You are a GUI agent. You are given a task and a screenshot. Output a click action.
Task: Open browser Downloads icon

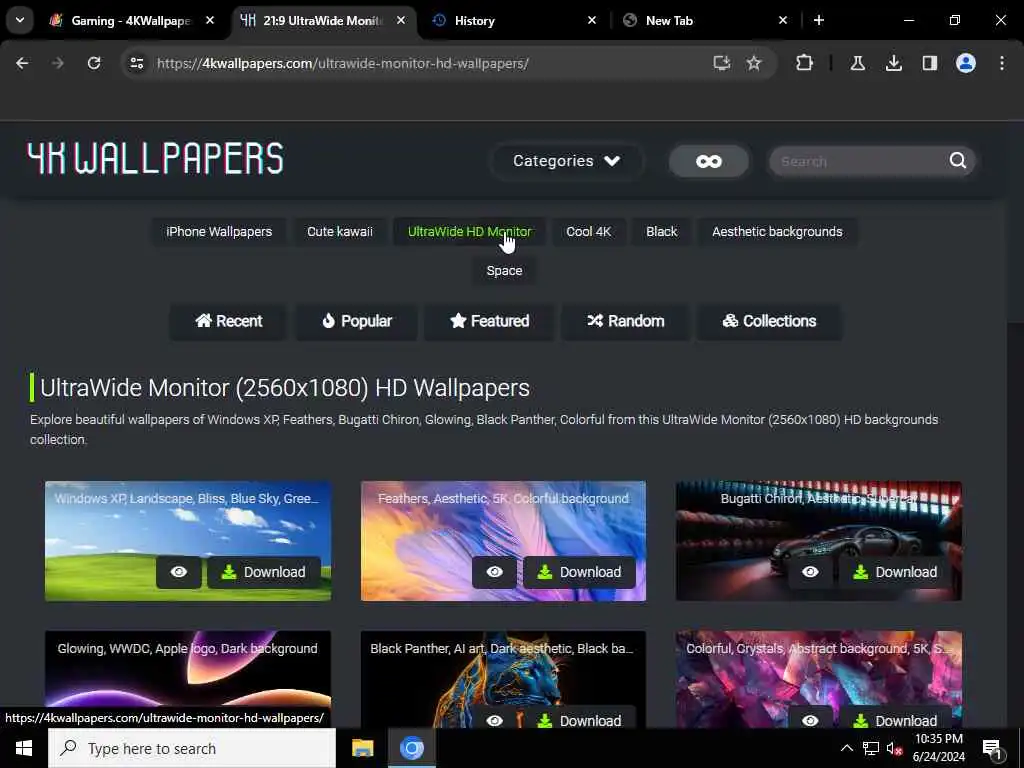[x=894, y=63]
